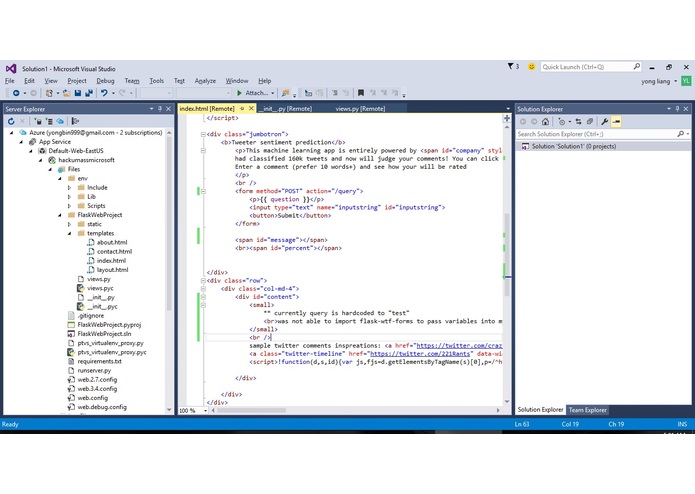Close the index.html [Remote] tab
This screenshot has width=695, height=494.
coord(251,109)
